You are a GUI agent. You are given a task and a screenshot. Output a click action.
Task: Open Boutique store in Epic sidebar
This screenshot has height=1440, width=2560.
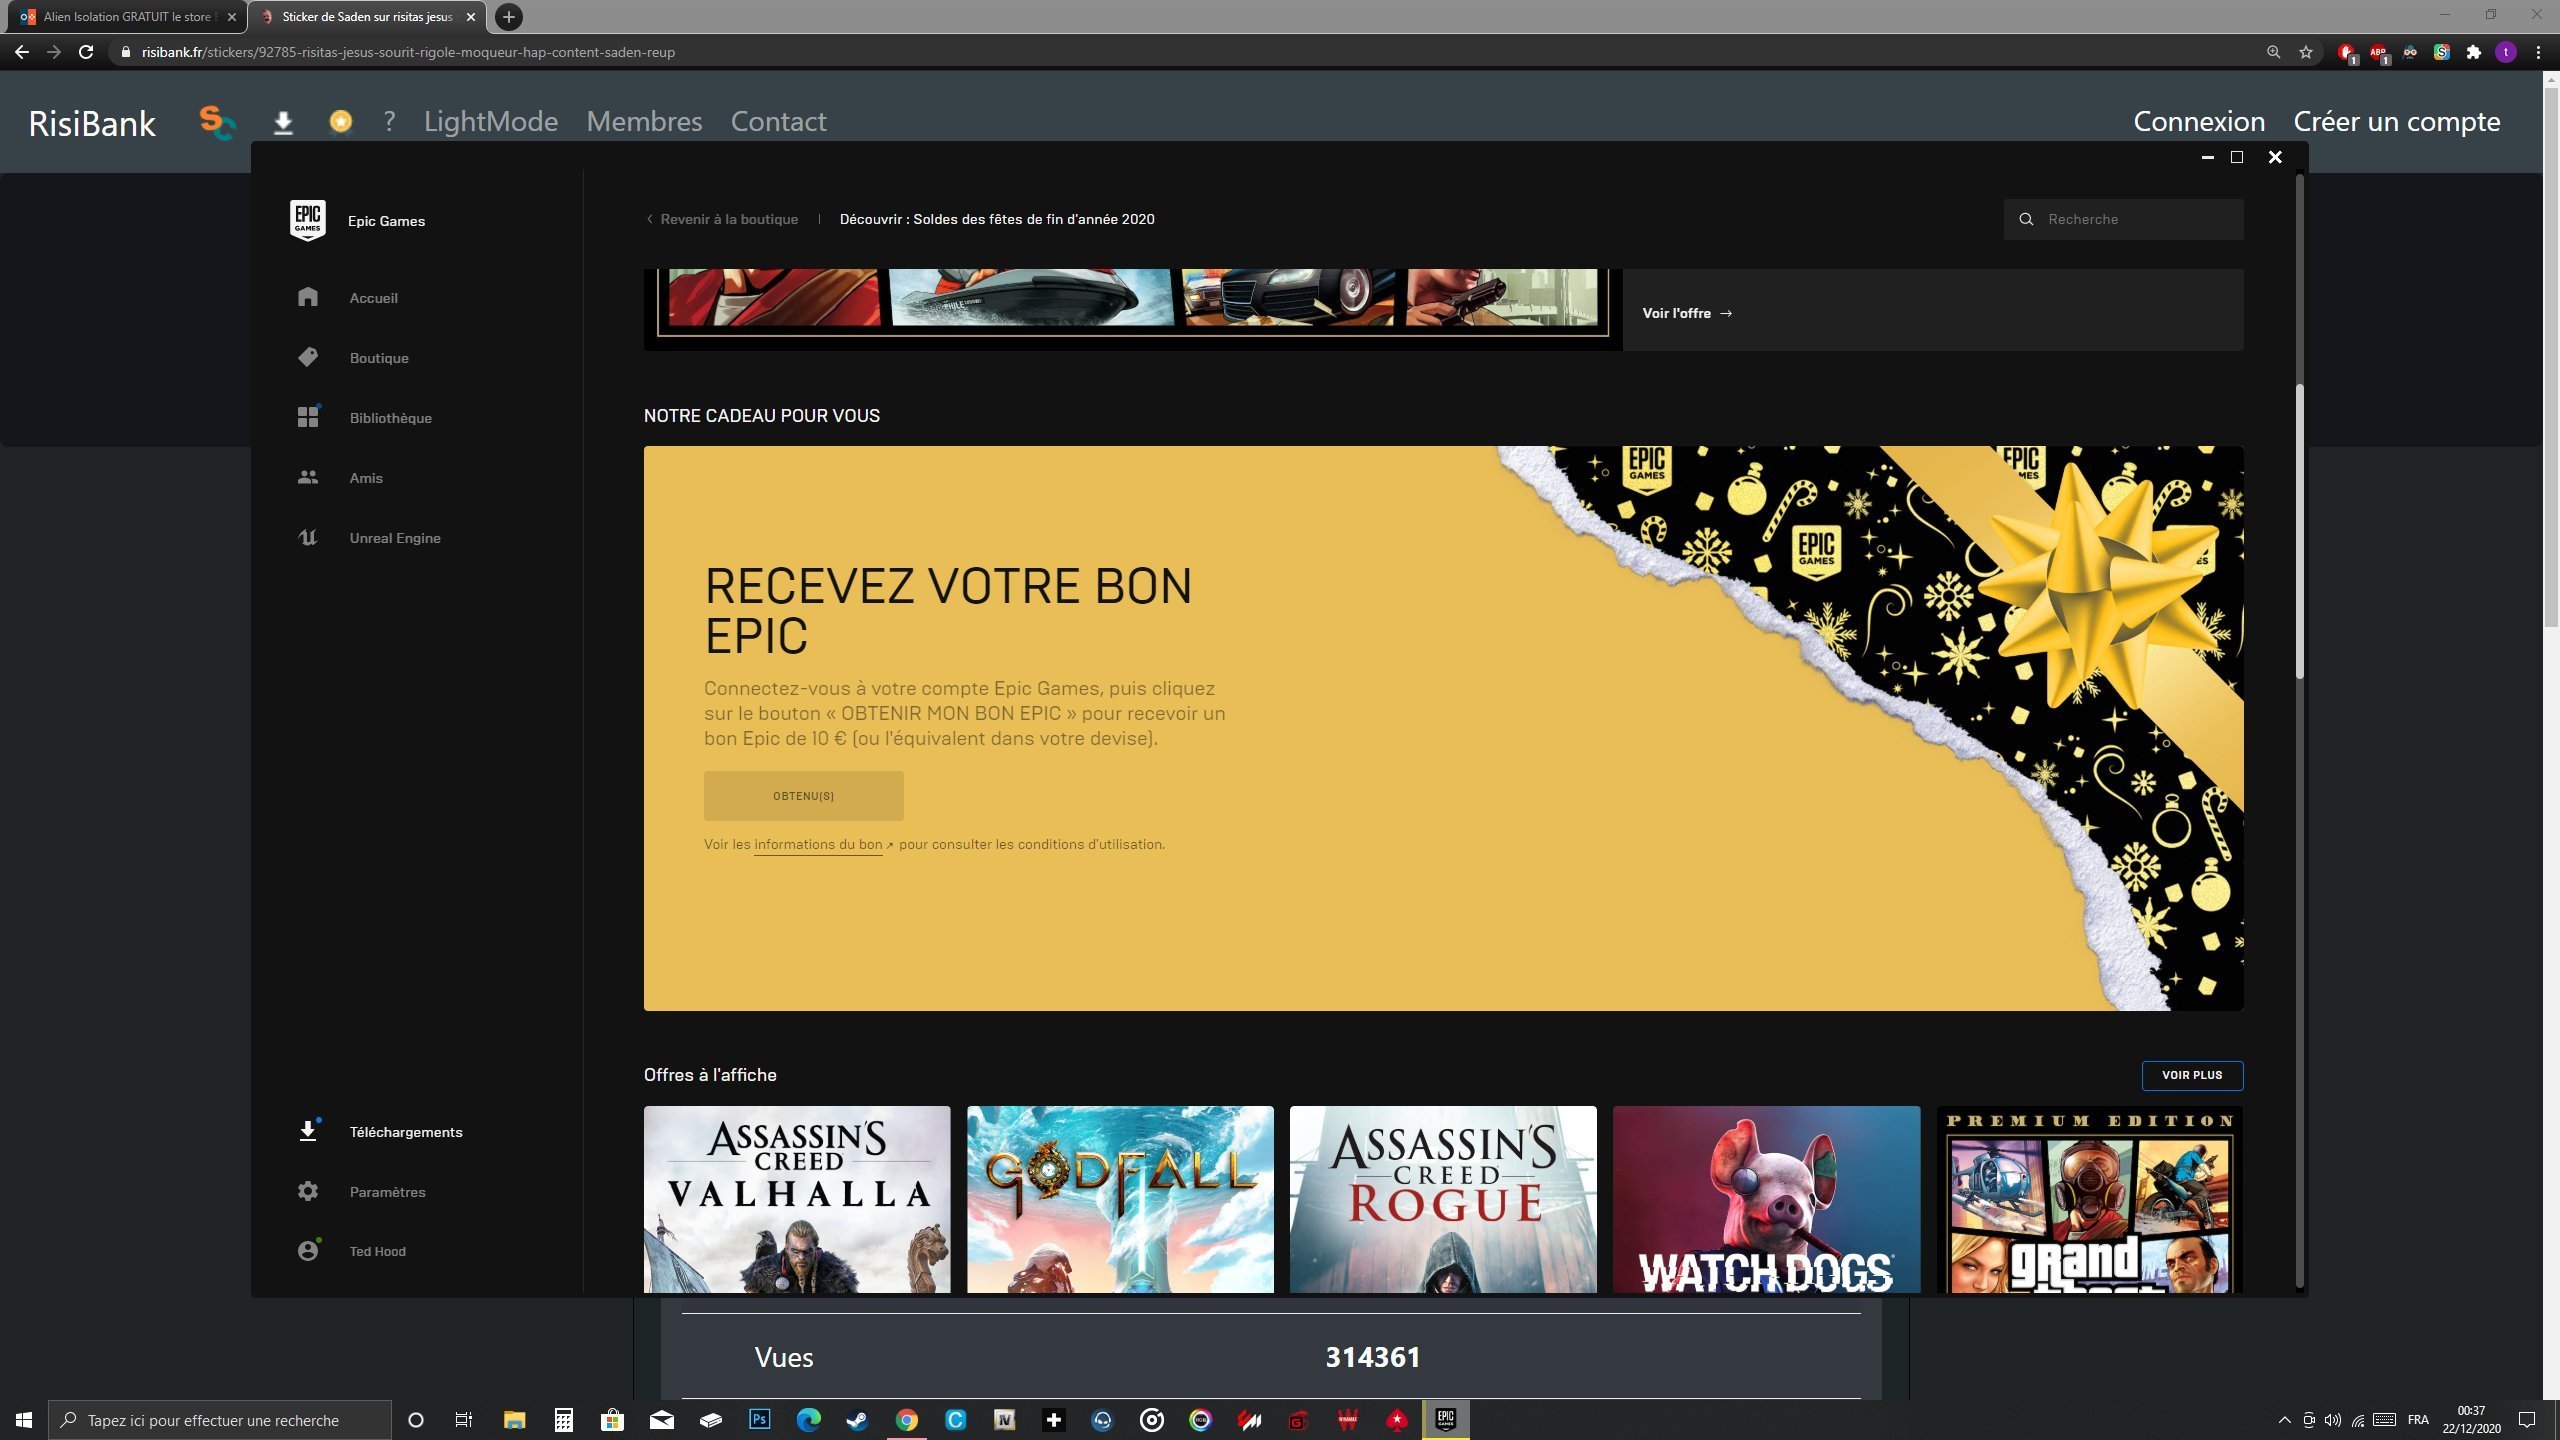[x=379, y=358]
